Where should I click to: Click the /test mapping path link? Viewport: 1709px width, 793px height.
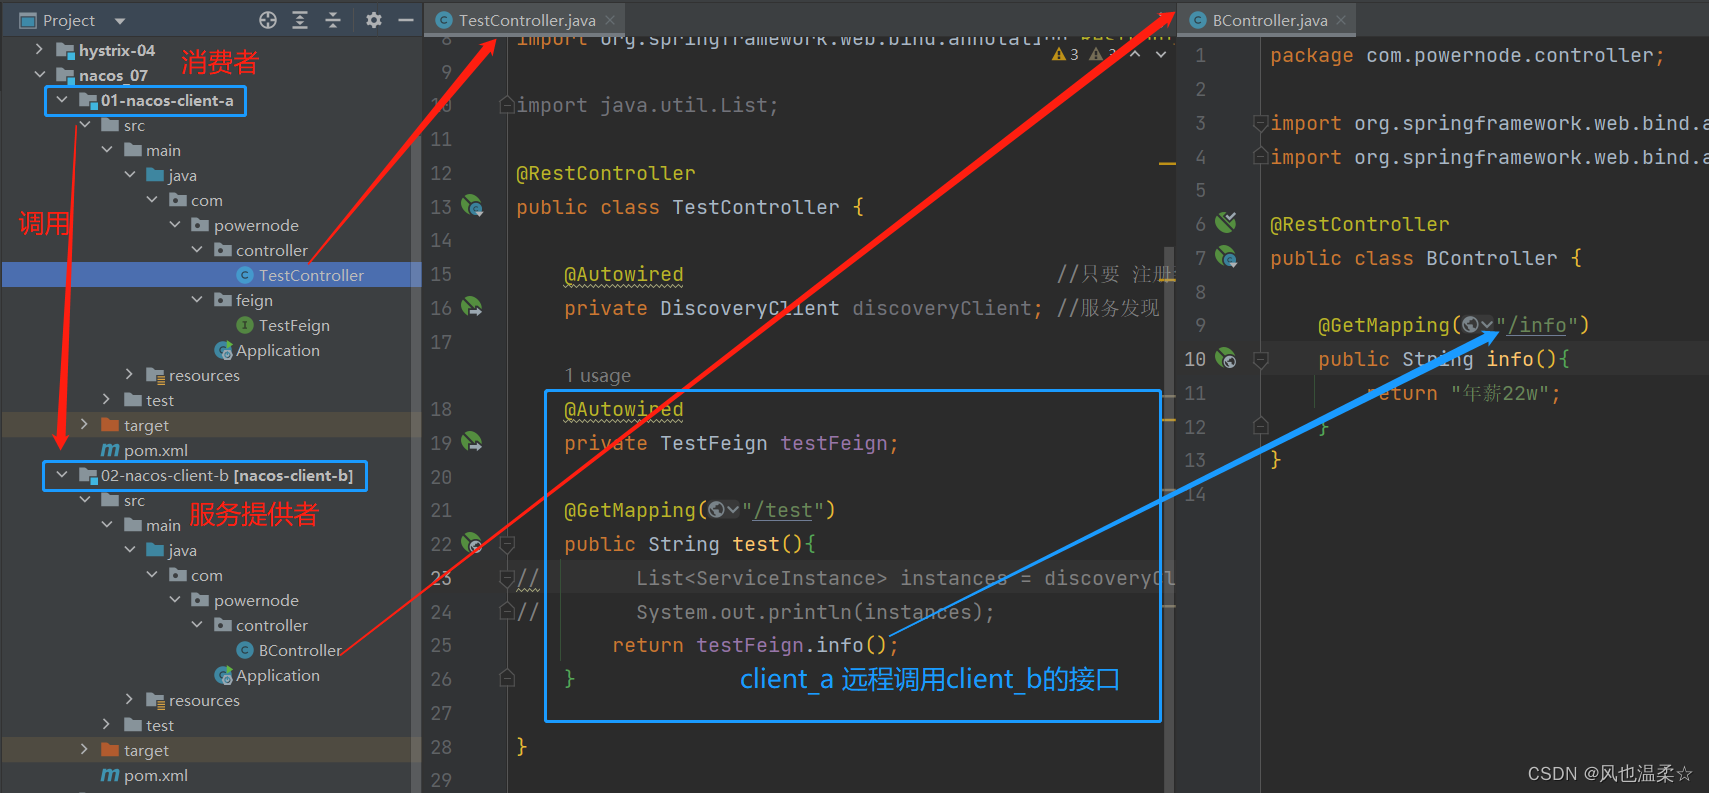click(784, 510)
